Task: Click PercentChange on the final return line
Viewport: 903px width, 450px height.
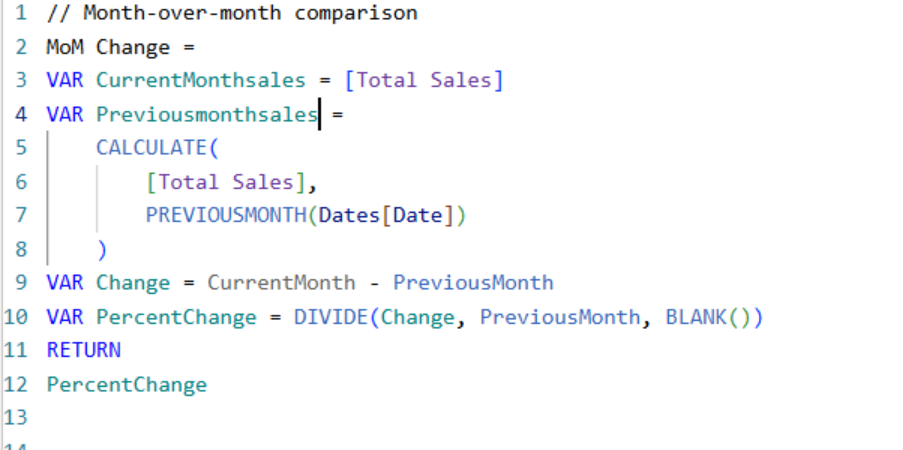Action: point(126,384)
